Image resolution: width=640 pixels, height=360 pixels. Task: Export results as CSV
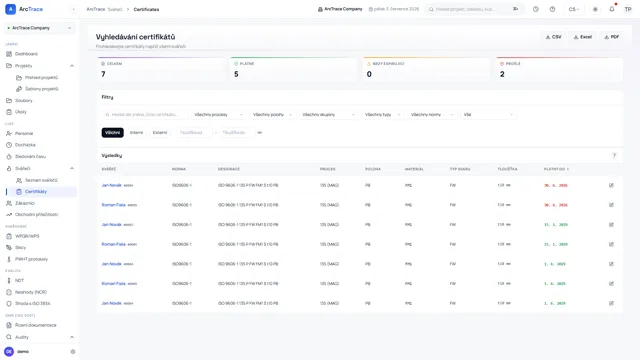[553, 37]
